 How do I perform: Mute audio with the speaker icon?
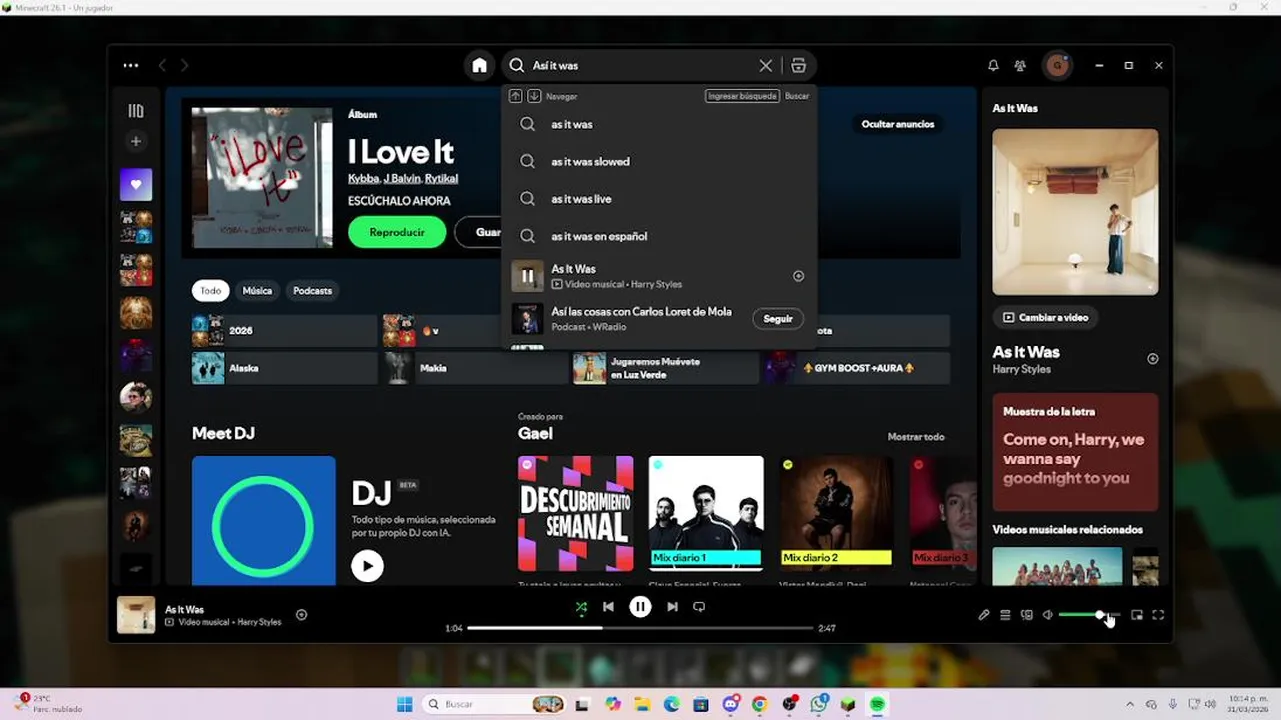pyautogui.click(x=1047, y=615)
